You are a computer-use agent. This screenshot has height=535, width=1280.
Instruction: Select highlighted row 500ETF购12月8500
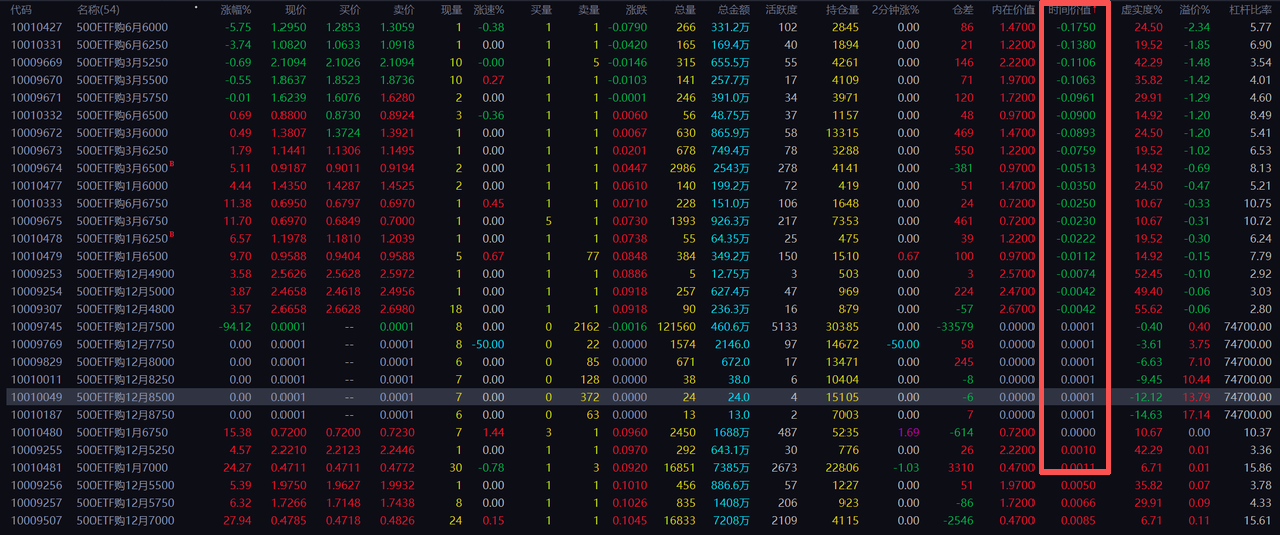coord(125,397)
